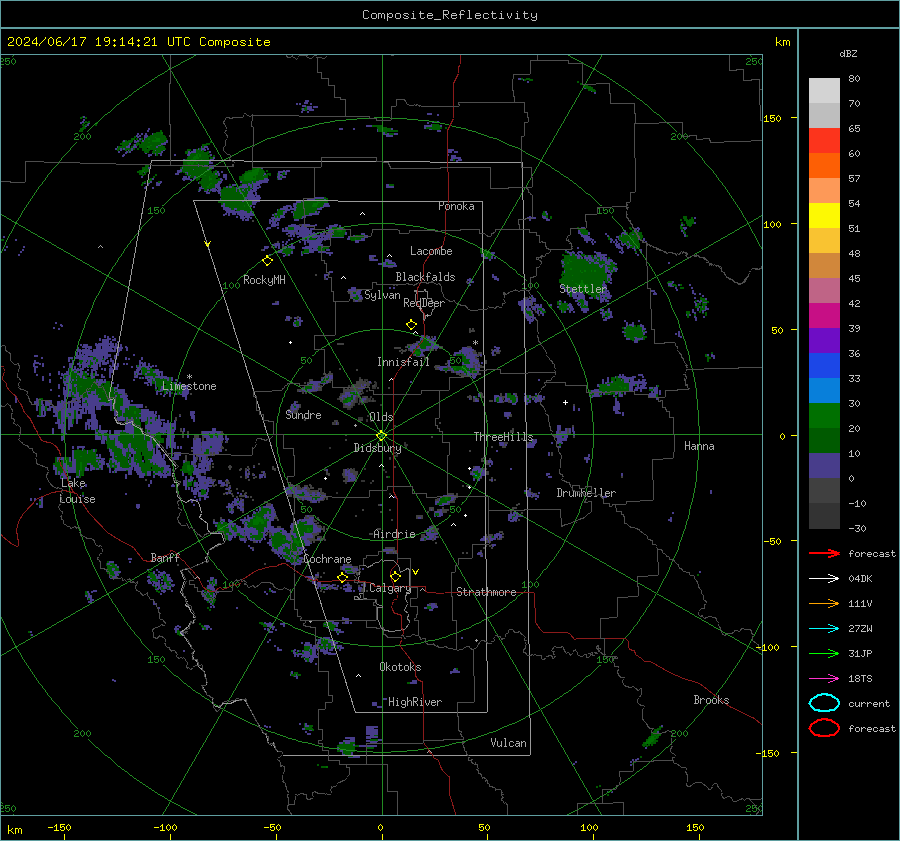This screenshot has height=841, width=900.
Task: Click the cyan current ellipse icon
Action: coord(824,703)
